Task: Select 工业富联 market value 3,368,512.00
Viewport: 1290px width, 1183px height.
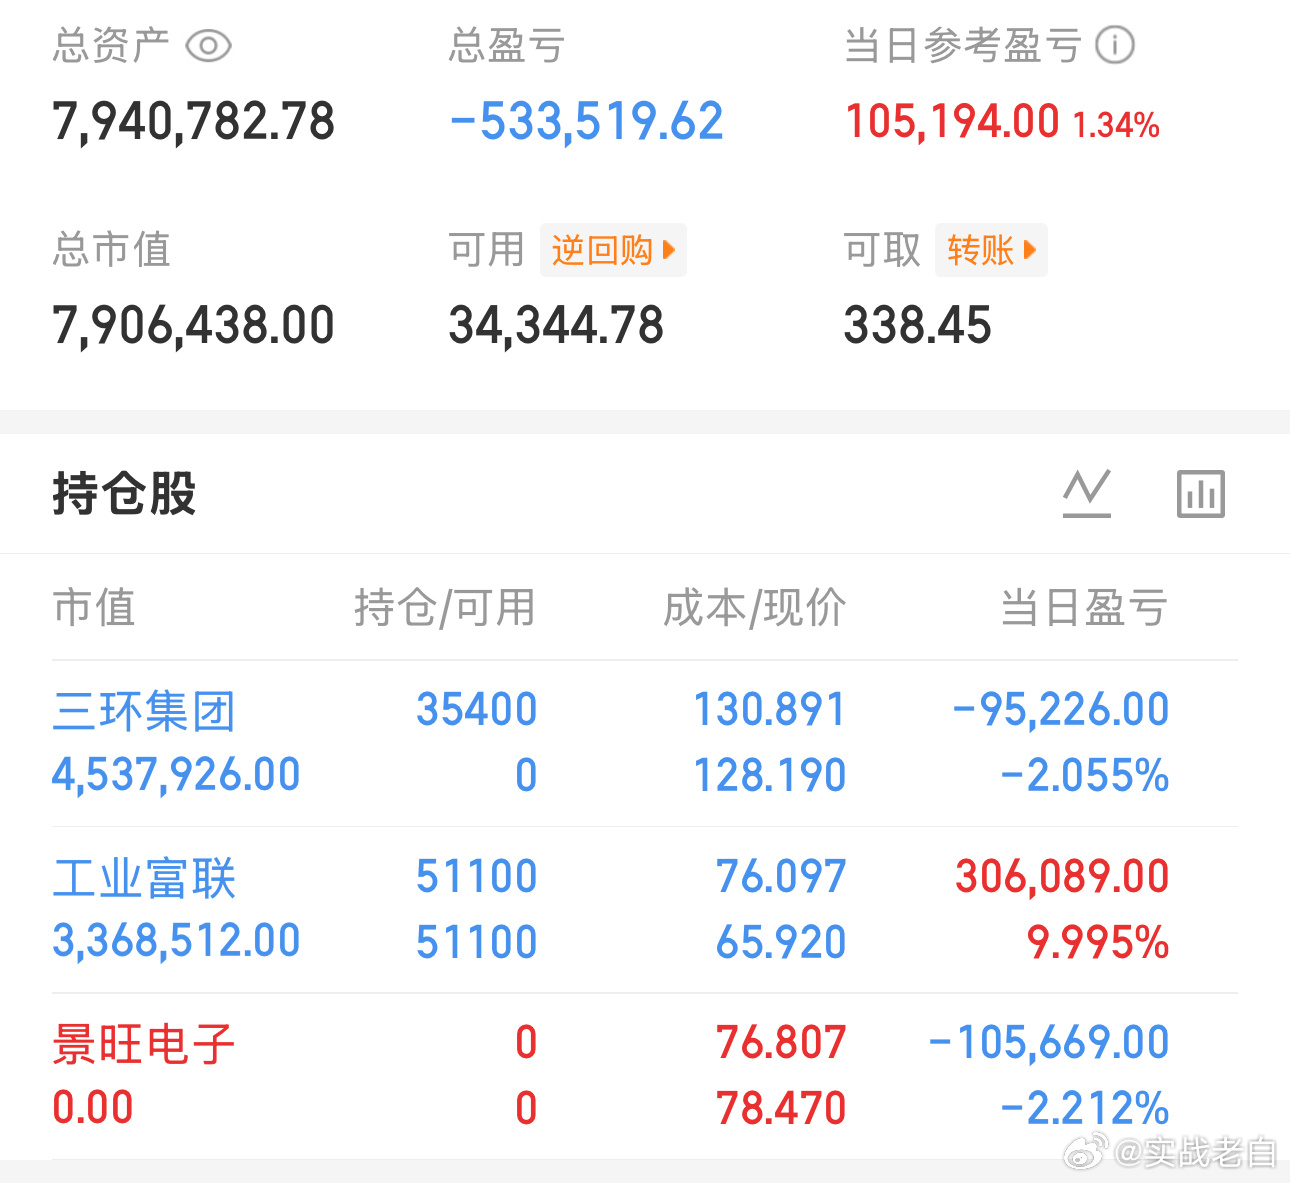Action: click(x=176, y=941)
